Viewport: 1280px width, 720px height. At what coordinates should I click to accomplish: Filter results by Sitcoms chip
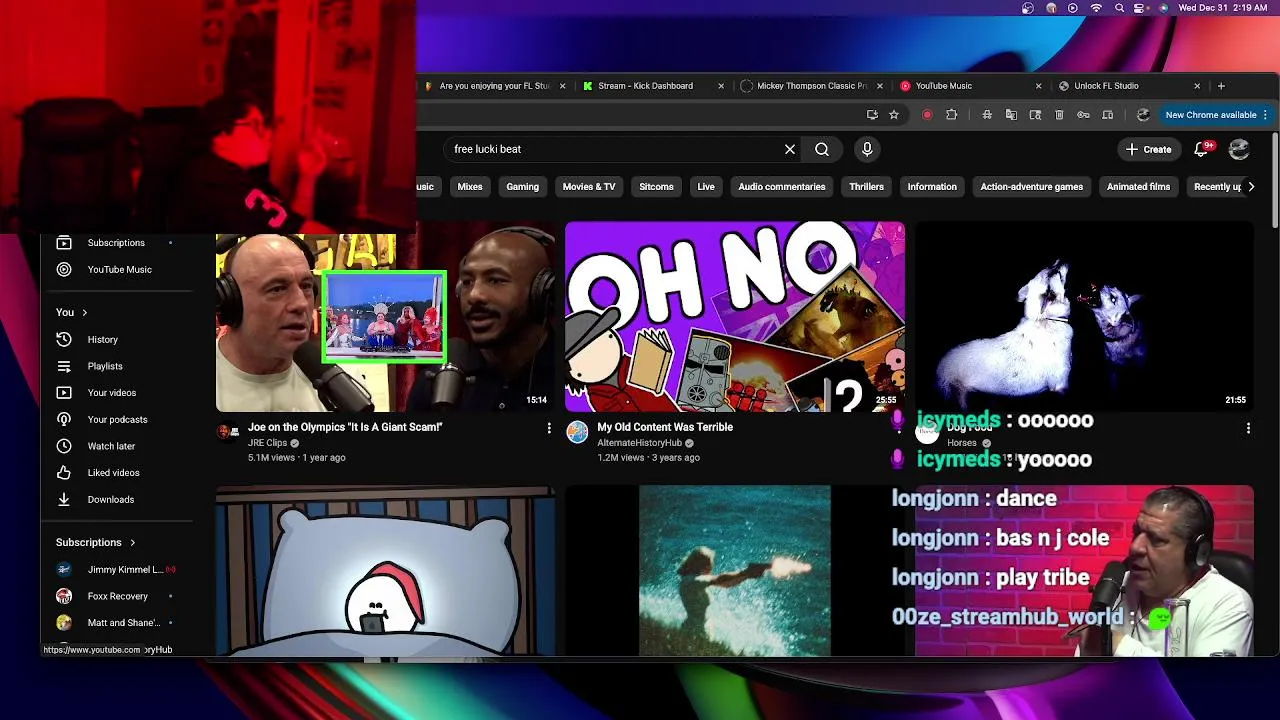coord(657,187)
